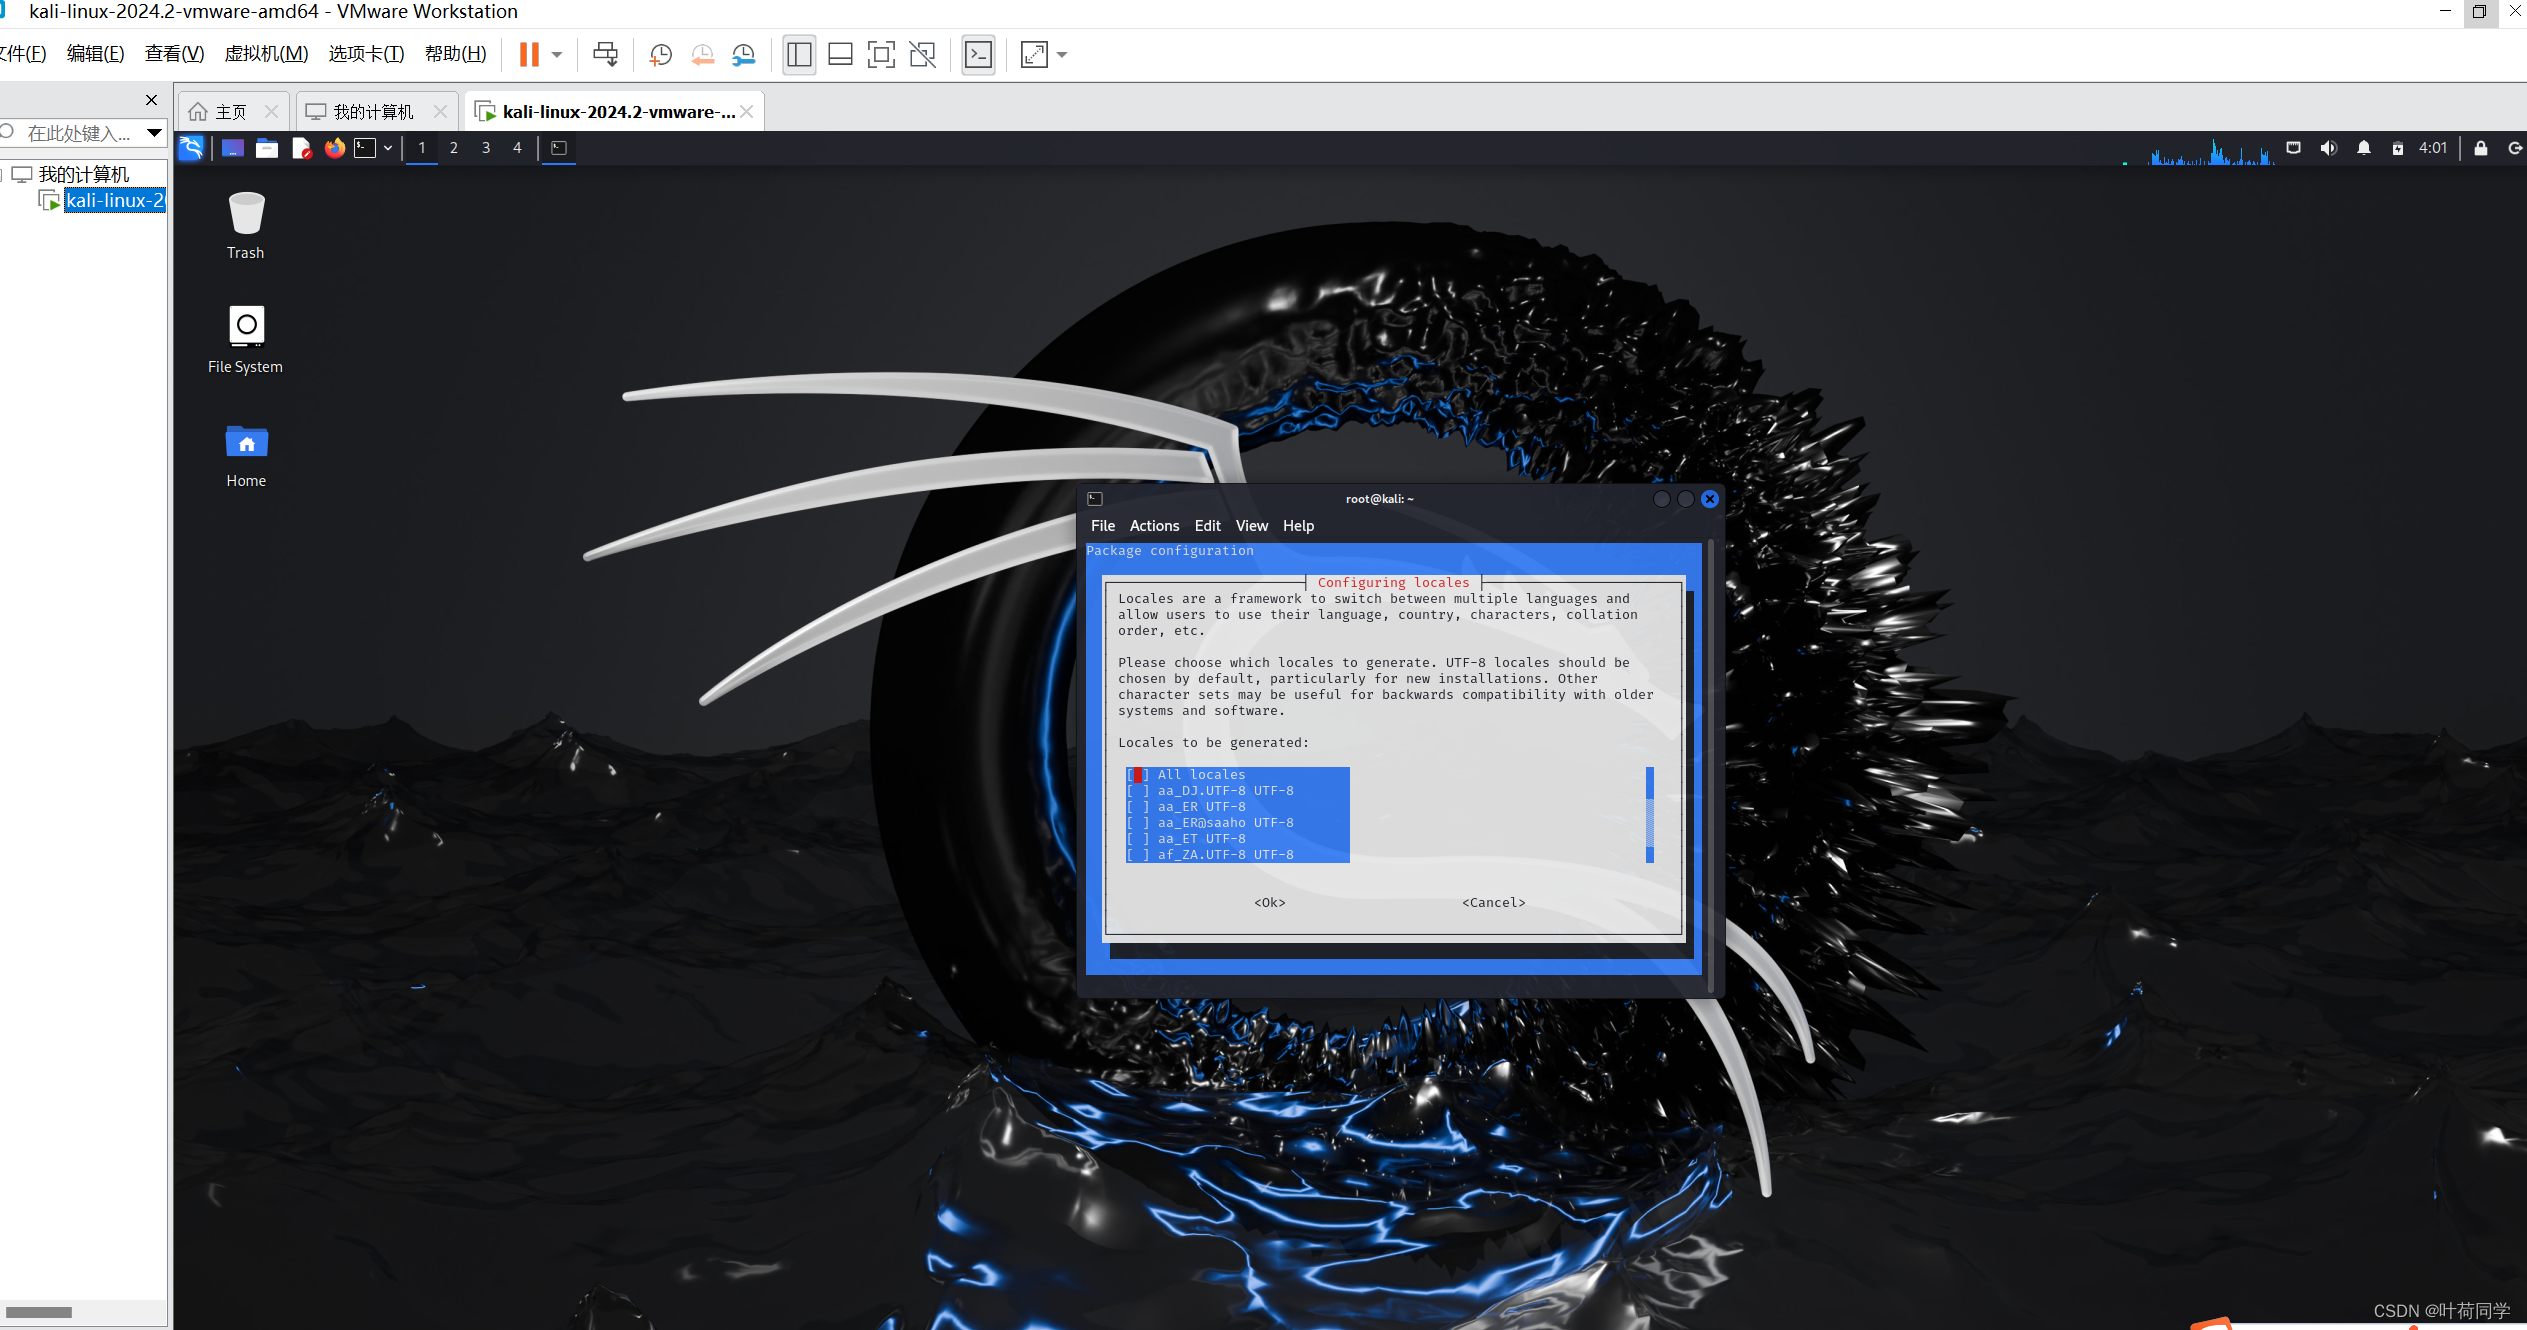Take a snapshot of this virtual machine
Image resolution: width=2527 pixels, height=1330 pixels.
pos(660,55)
